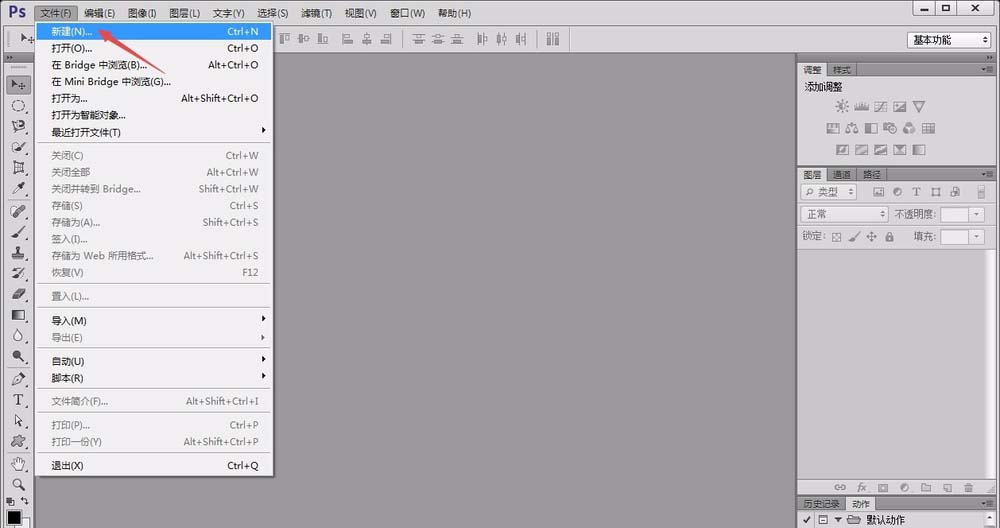Select the Gradient tool
This screenshot has width=1000, height=528.
point(18,315)
